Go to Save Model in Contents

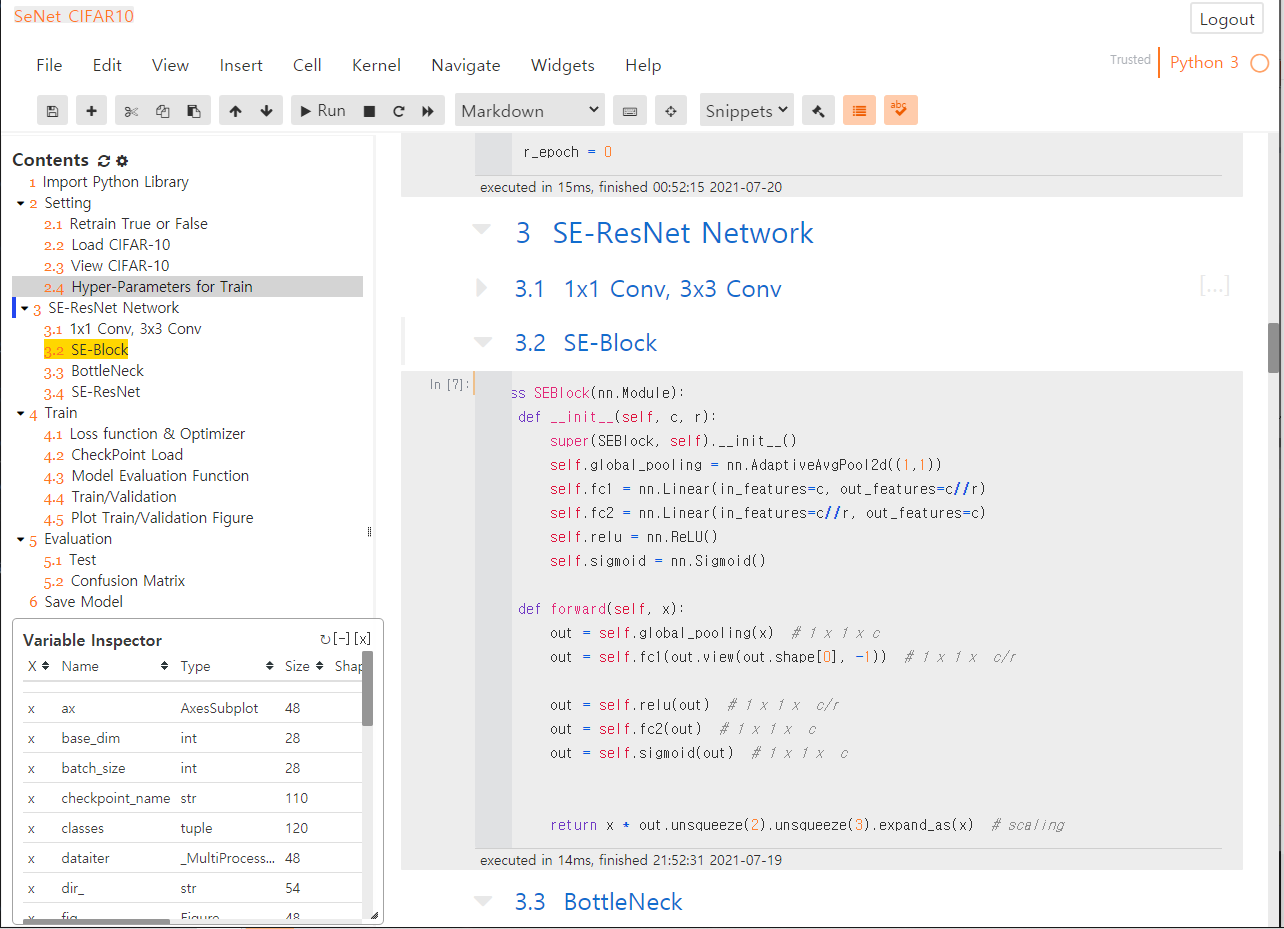tap(84, 602)
